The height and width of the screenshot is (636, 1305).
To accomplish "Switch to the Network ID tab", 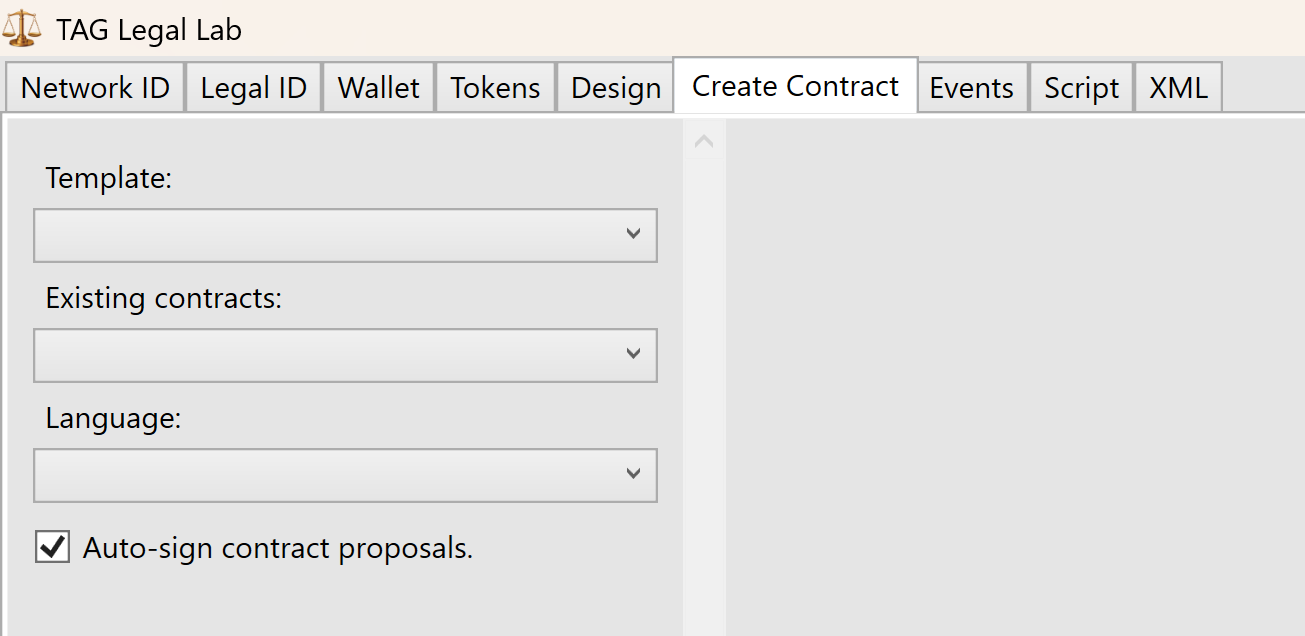I will (94, 87).
